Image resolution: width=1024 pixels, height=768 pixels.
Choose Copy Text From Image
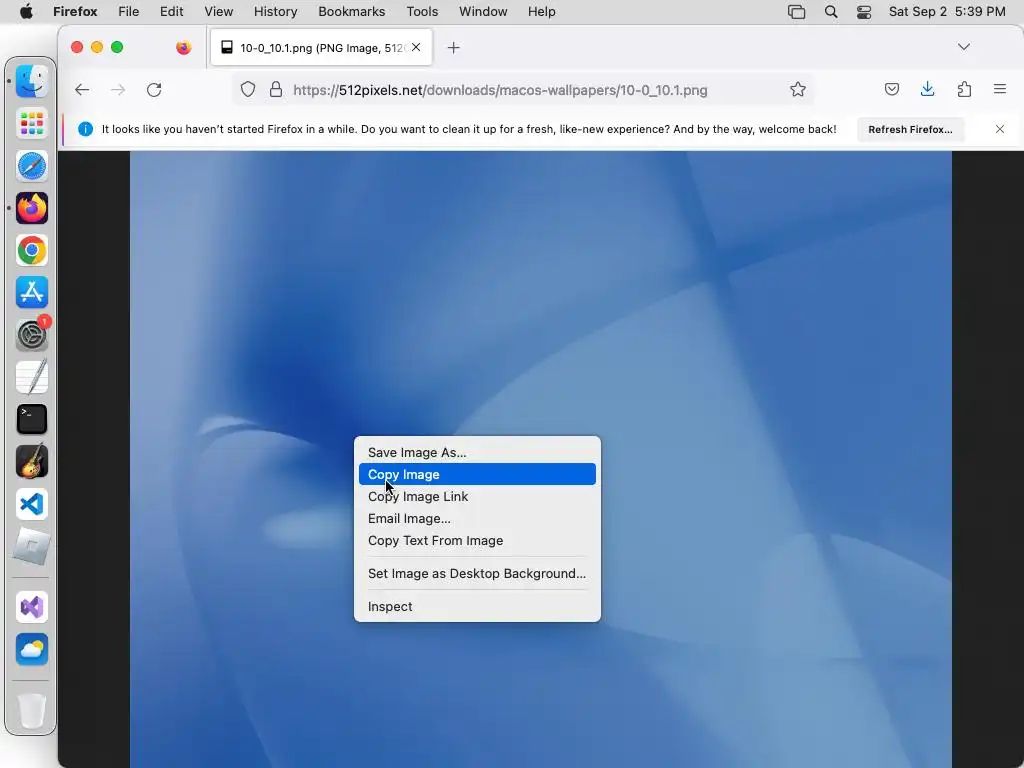[x=477, y=541]
